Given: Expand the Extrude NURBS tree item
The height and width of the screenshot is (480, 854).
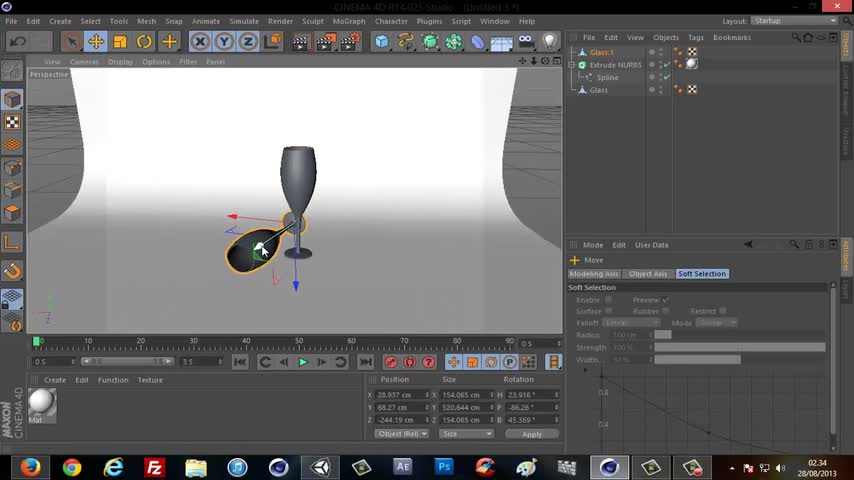Looking at the screenshot, I should pyautogui.click(x=572, y=65).
